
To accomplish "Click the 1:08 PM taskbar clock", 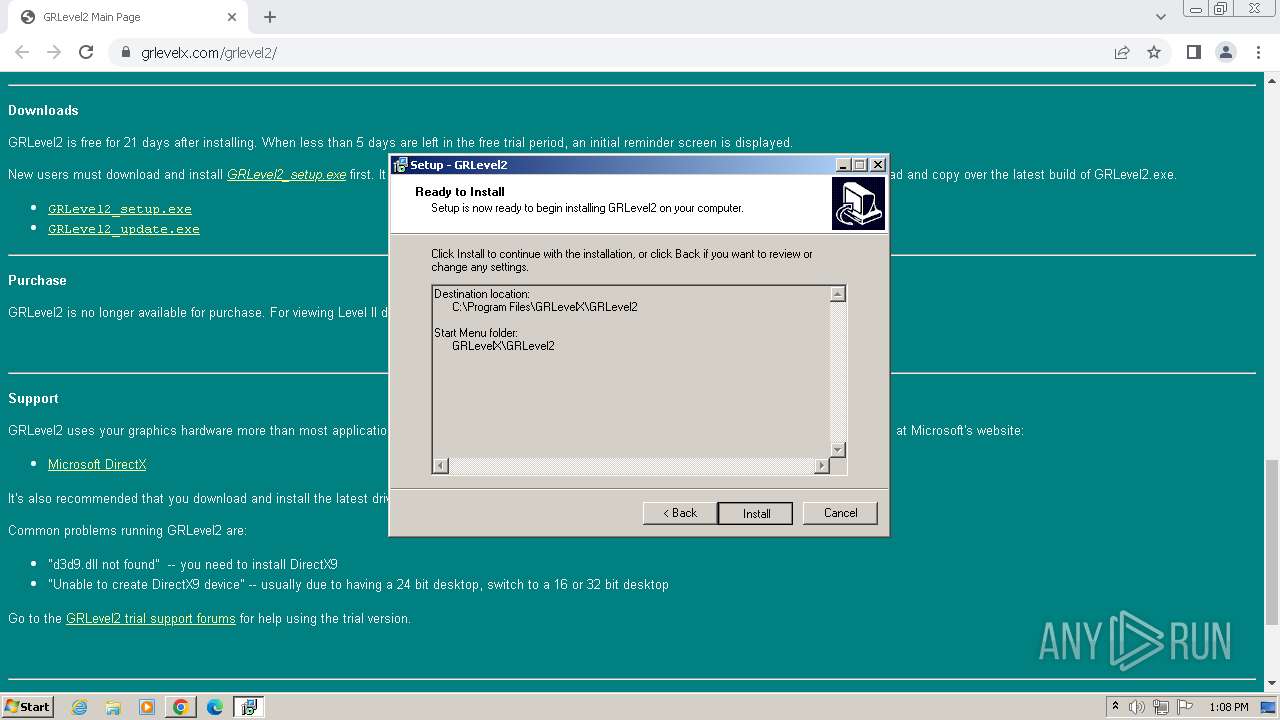I will click(x=1228, y=707).
